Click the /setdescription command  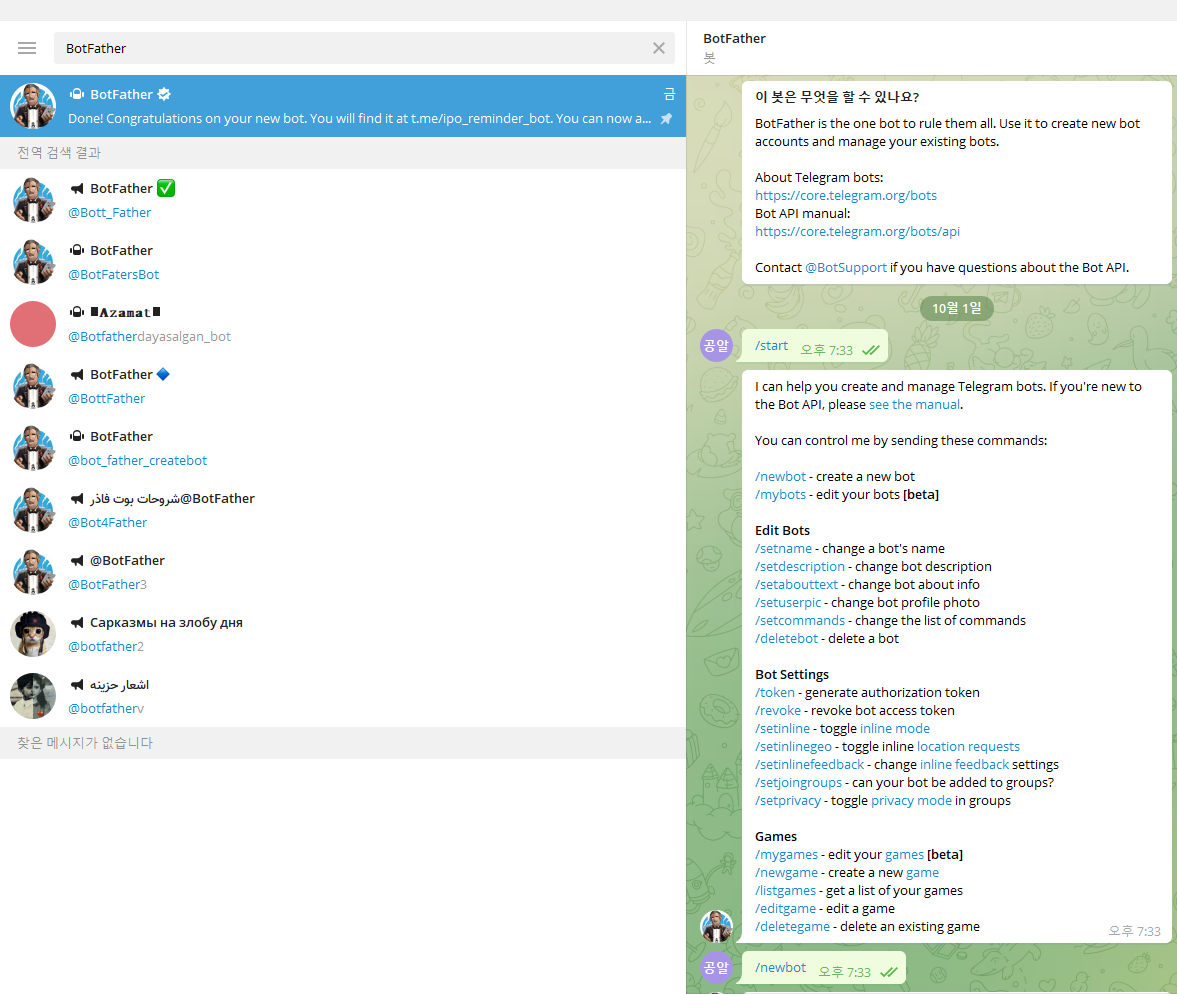[x=800, y=566]
